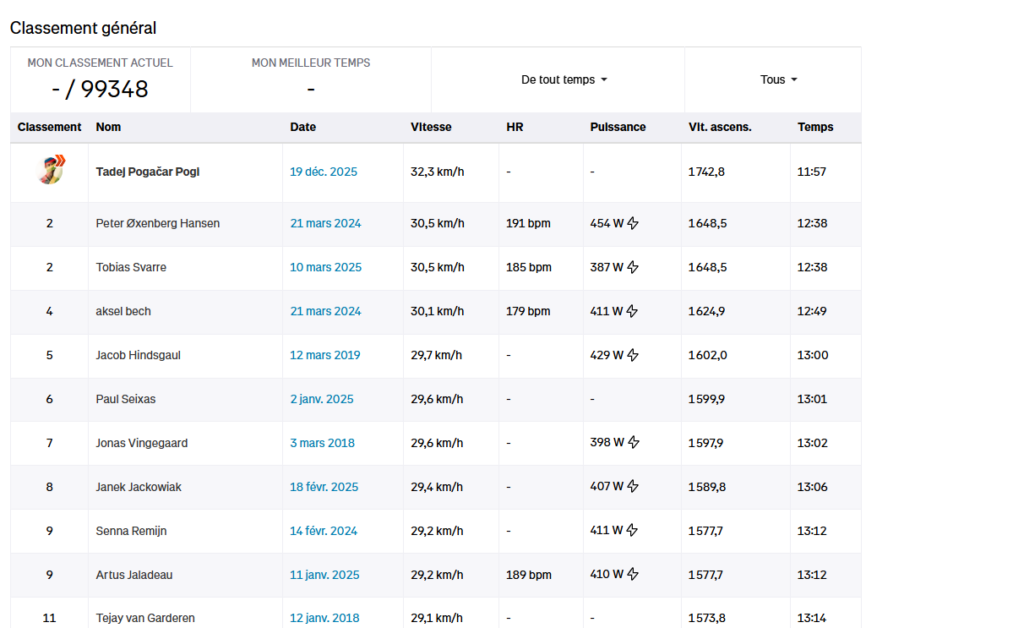Viewport: 1024px width, 628px height.
Task: Sort the leaderboard by the "Temps" column header
Action: coord(815,127)
